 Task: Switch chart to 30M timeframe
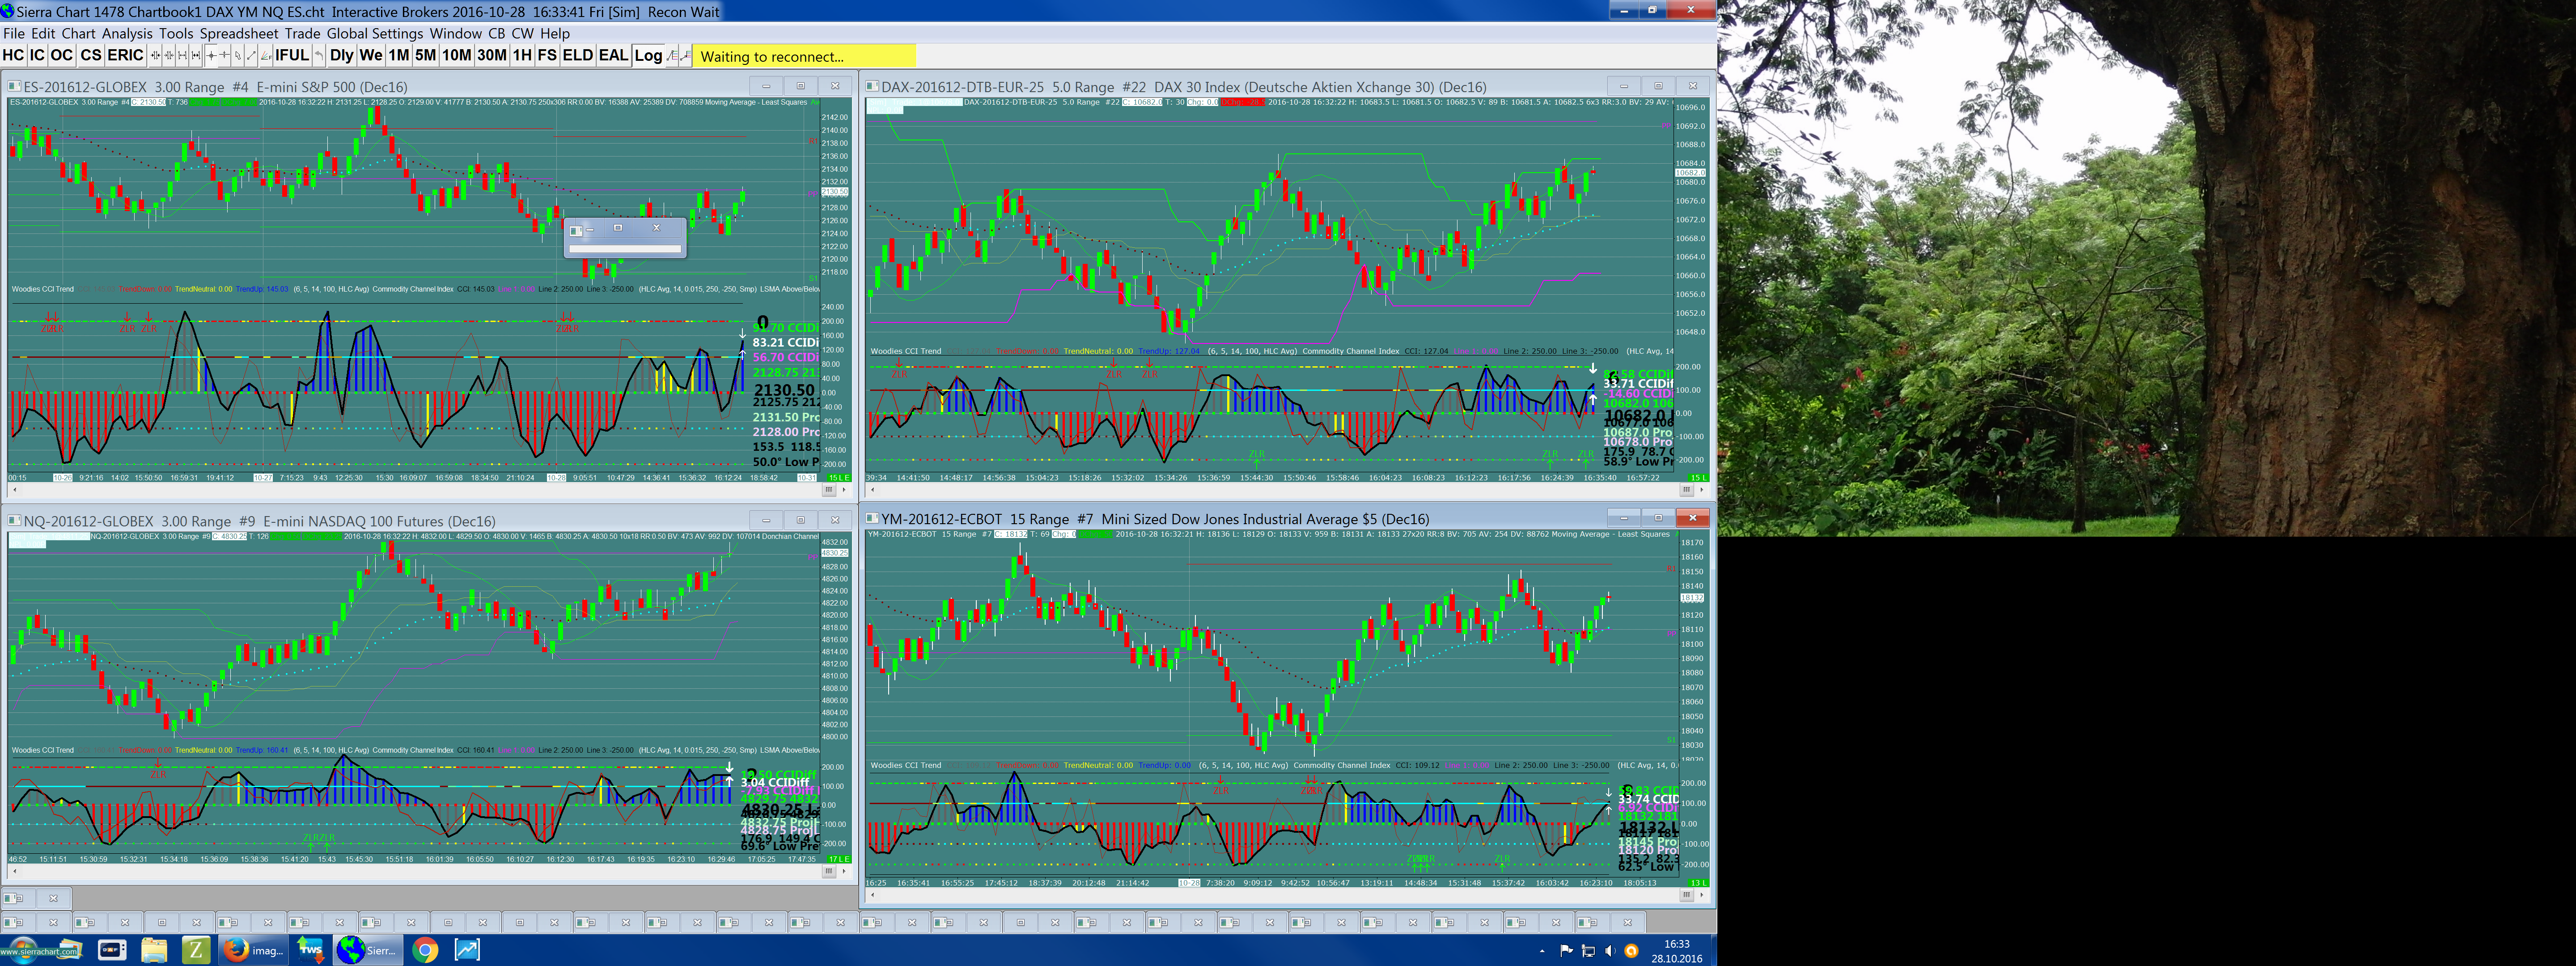491,55
